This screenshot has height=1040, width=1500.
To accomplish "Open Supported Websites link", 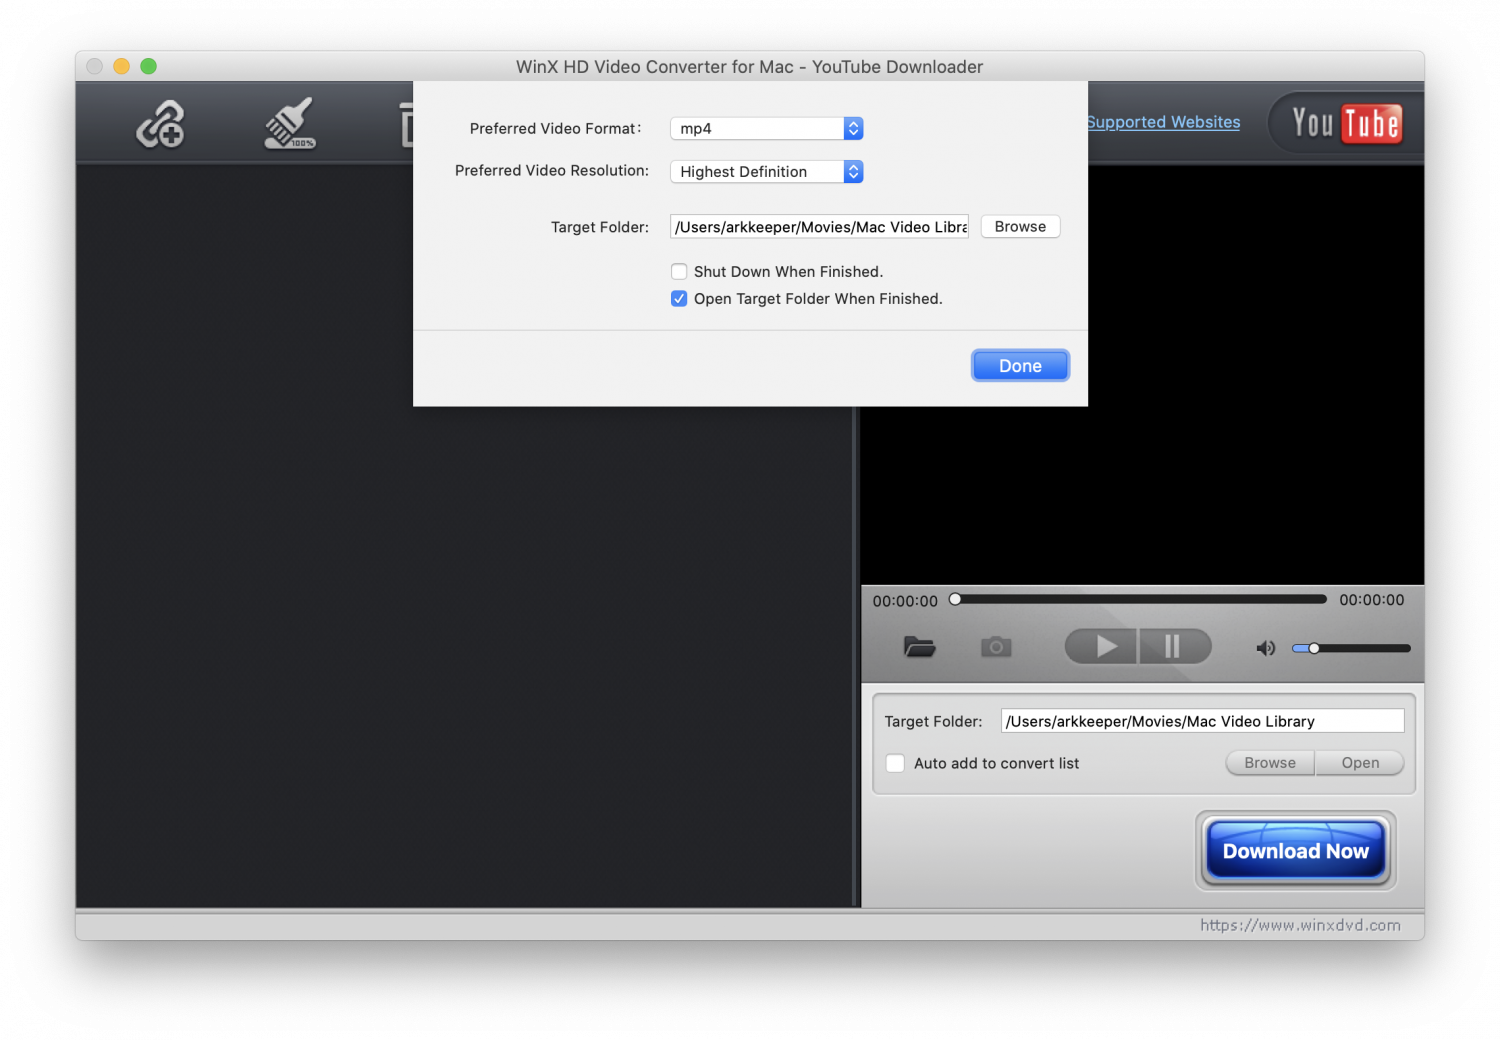I will [x=1163, y=122].
